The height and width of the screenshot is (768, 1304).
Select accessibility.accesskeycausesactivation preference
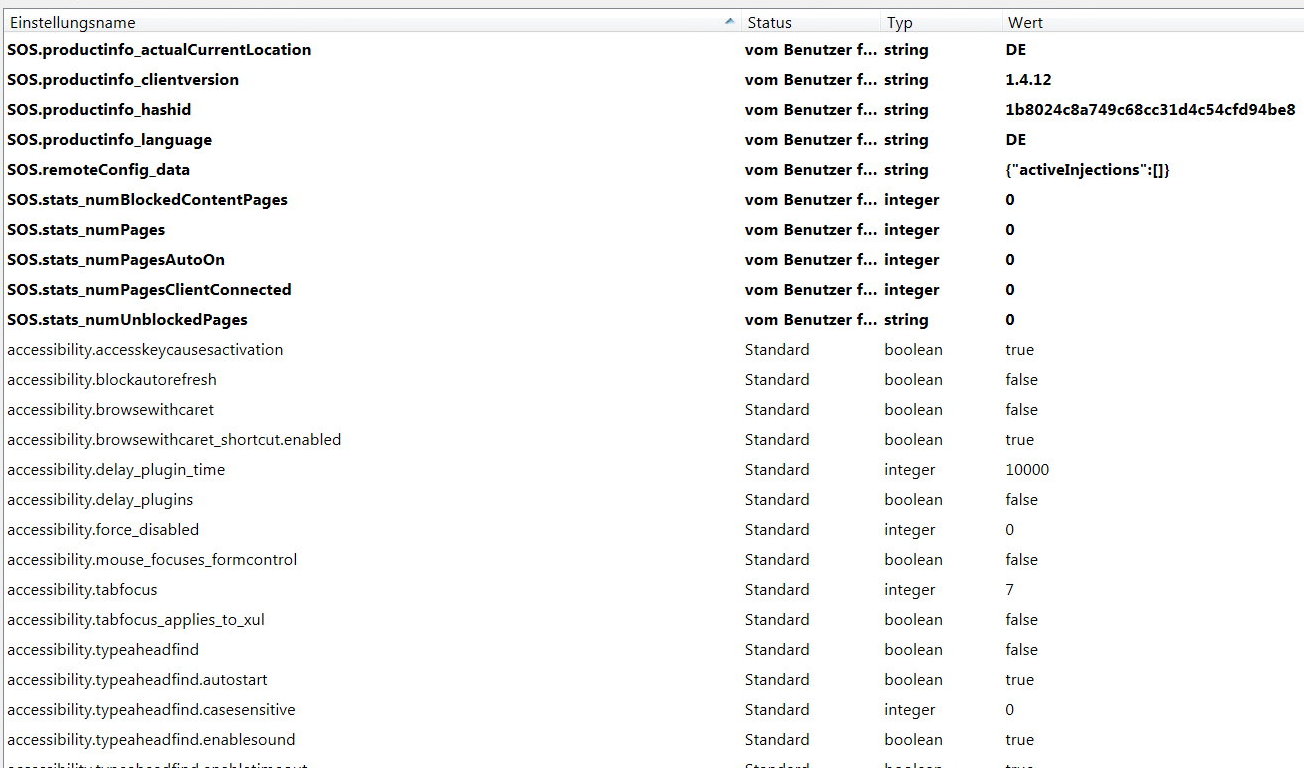coord(145,350)
